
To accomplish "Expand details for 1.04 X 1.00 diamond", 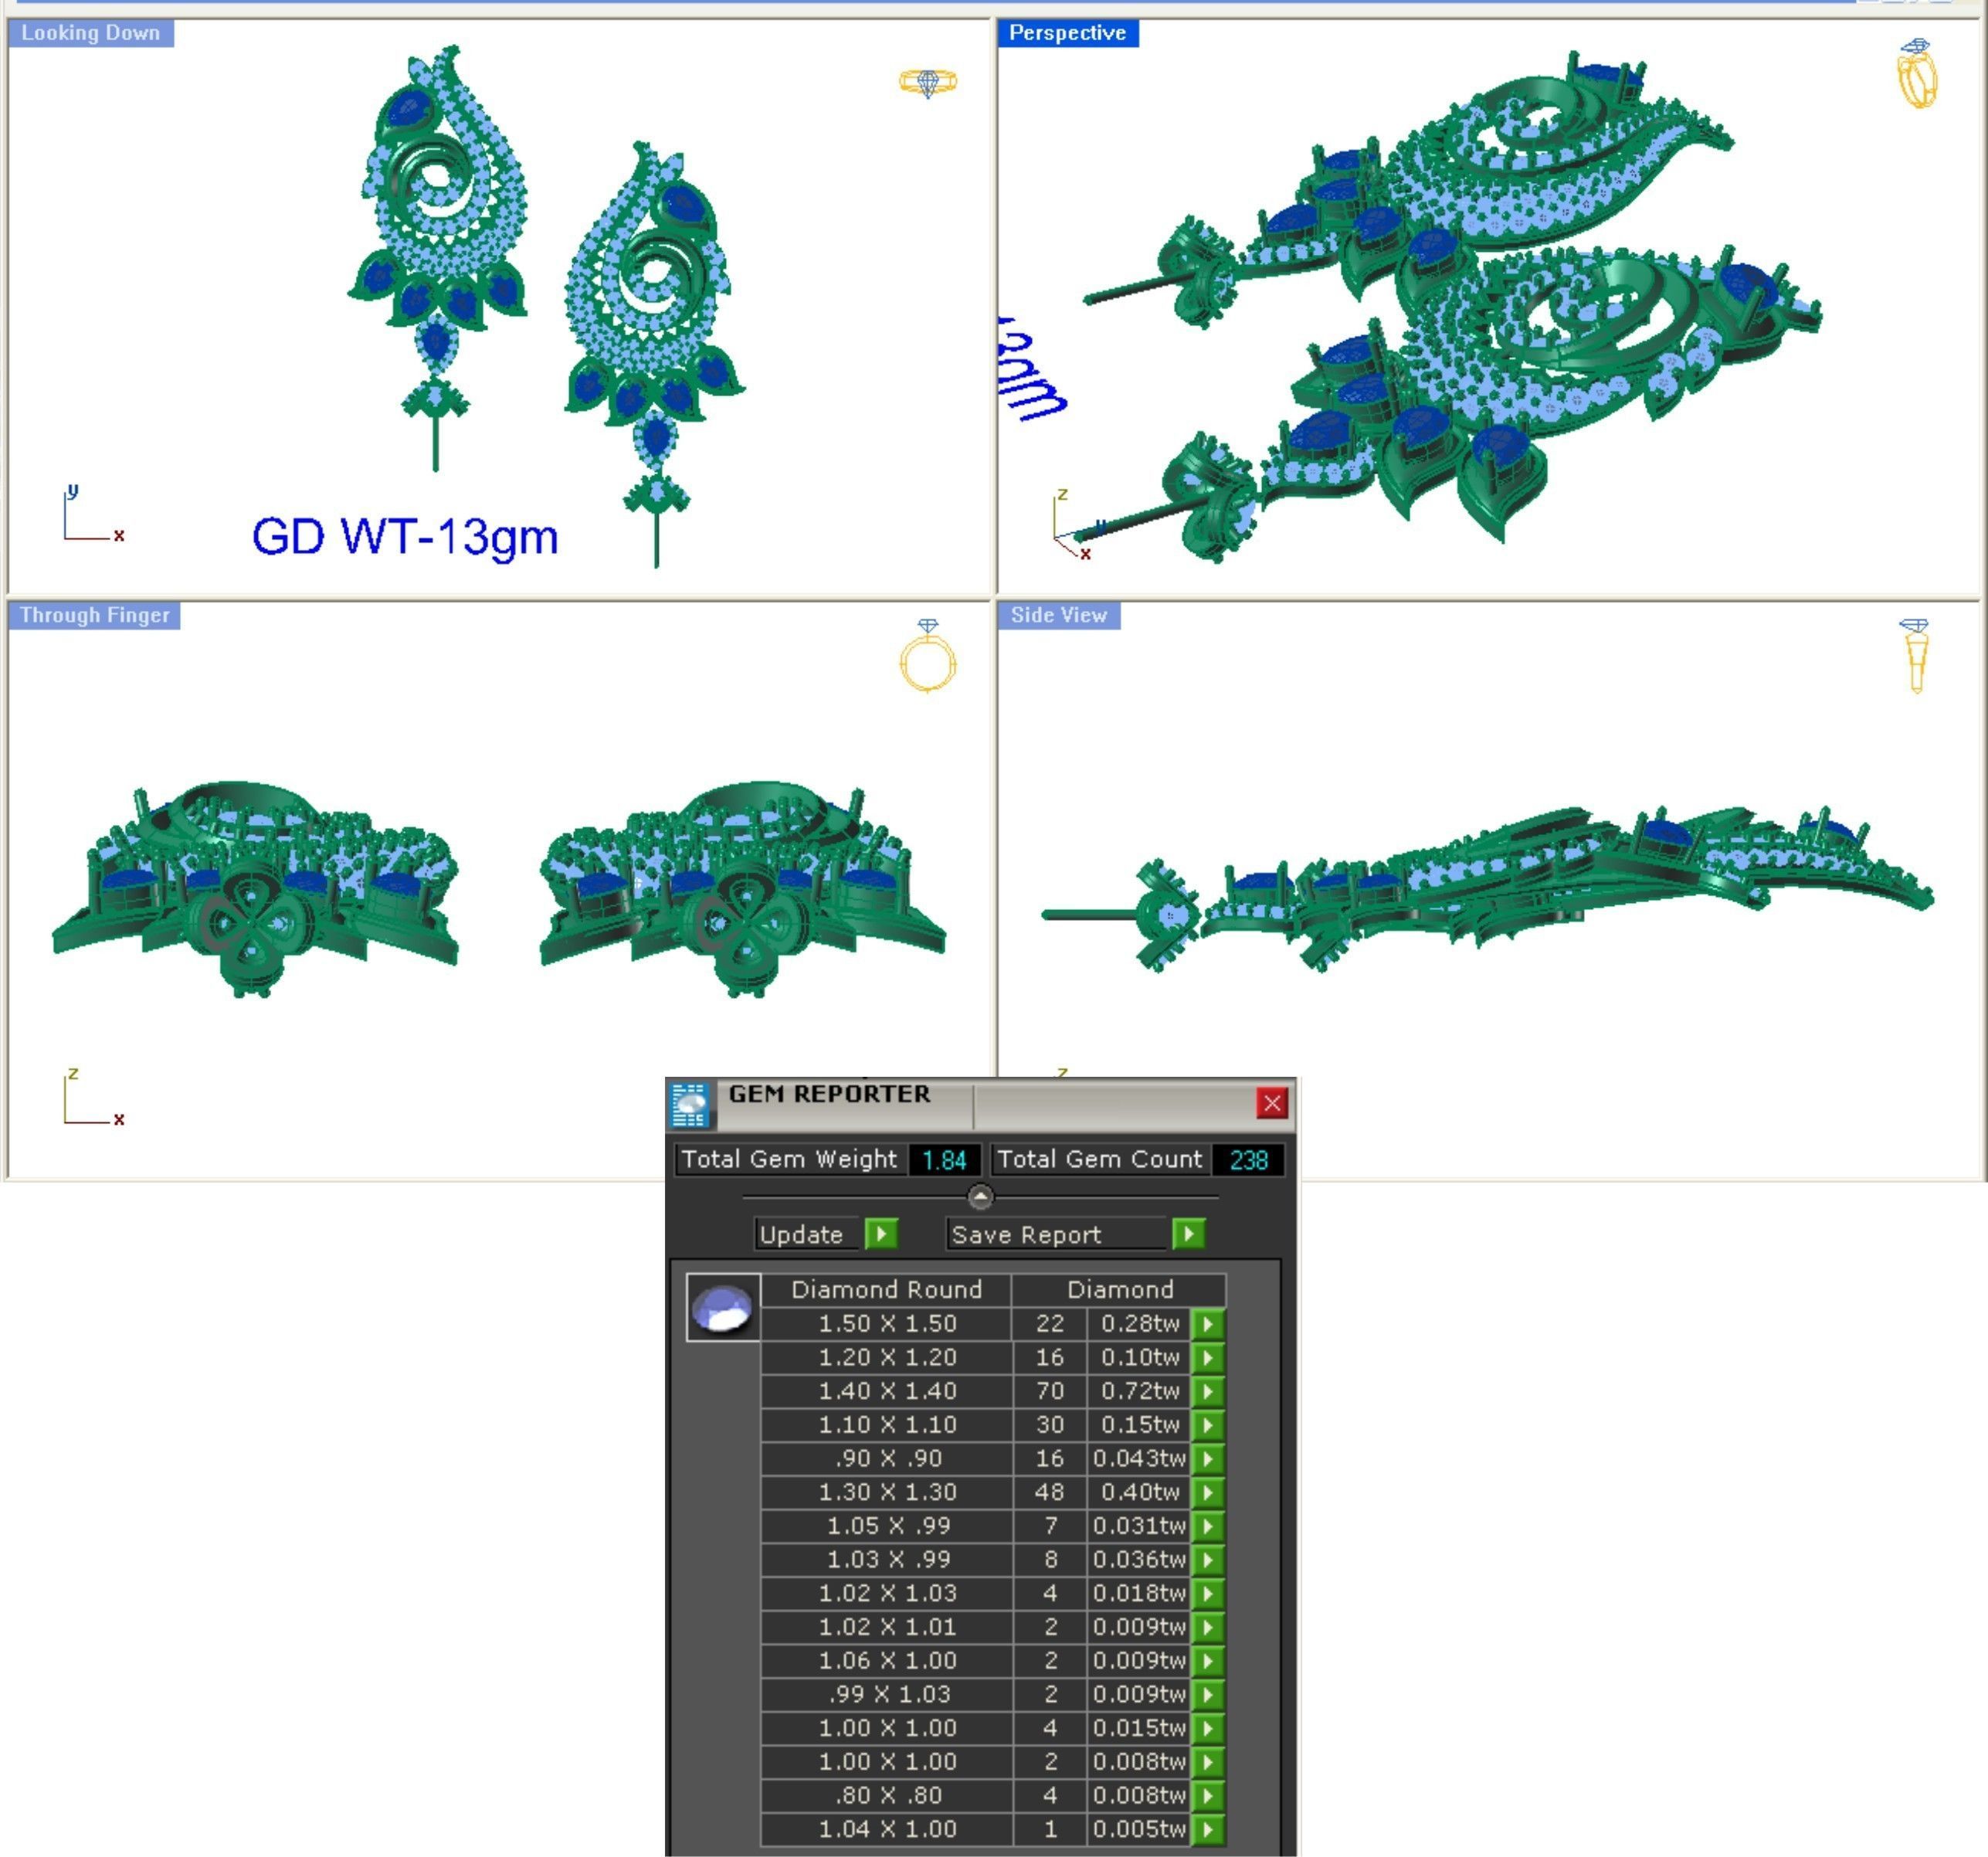I will point(1208,1829).
